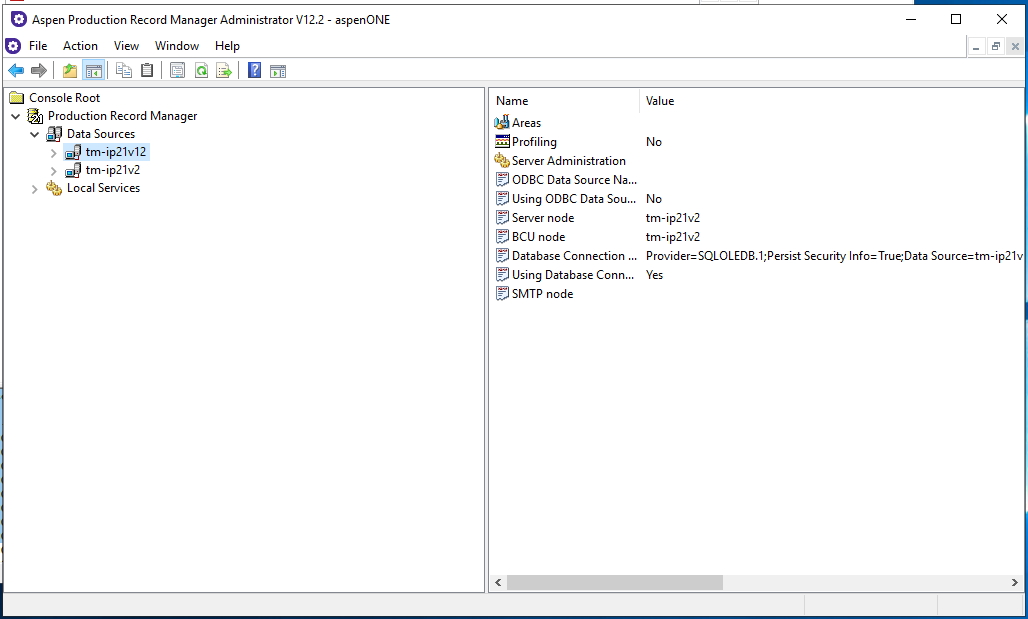Click the Refresh toolbar icon

tap(201, 70)
